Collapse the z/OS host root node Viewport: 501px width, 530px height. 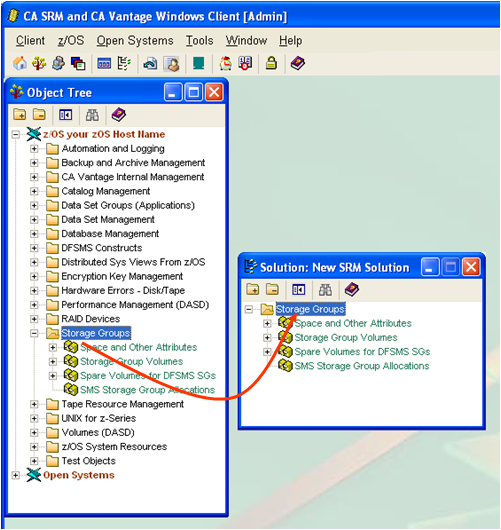tap(16, 135)
